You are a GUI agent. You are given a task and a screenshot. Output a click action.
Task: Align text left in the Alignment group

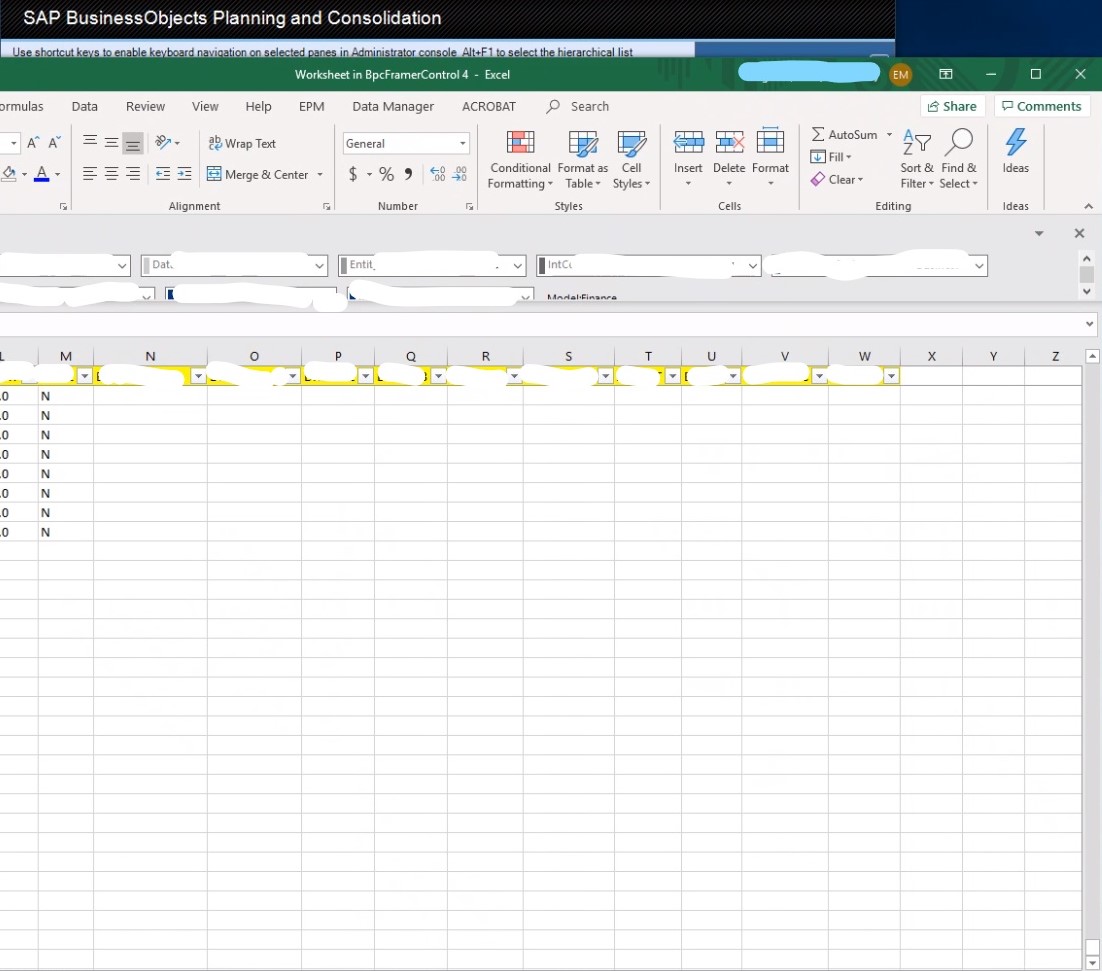[90, 174]
